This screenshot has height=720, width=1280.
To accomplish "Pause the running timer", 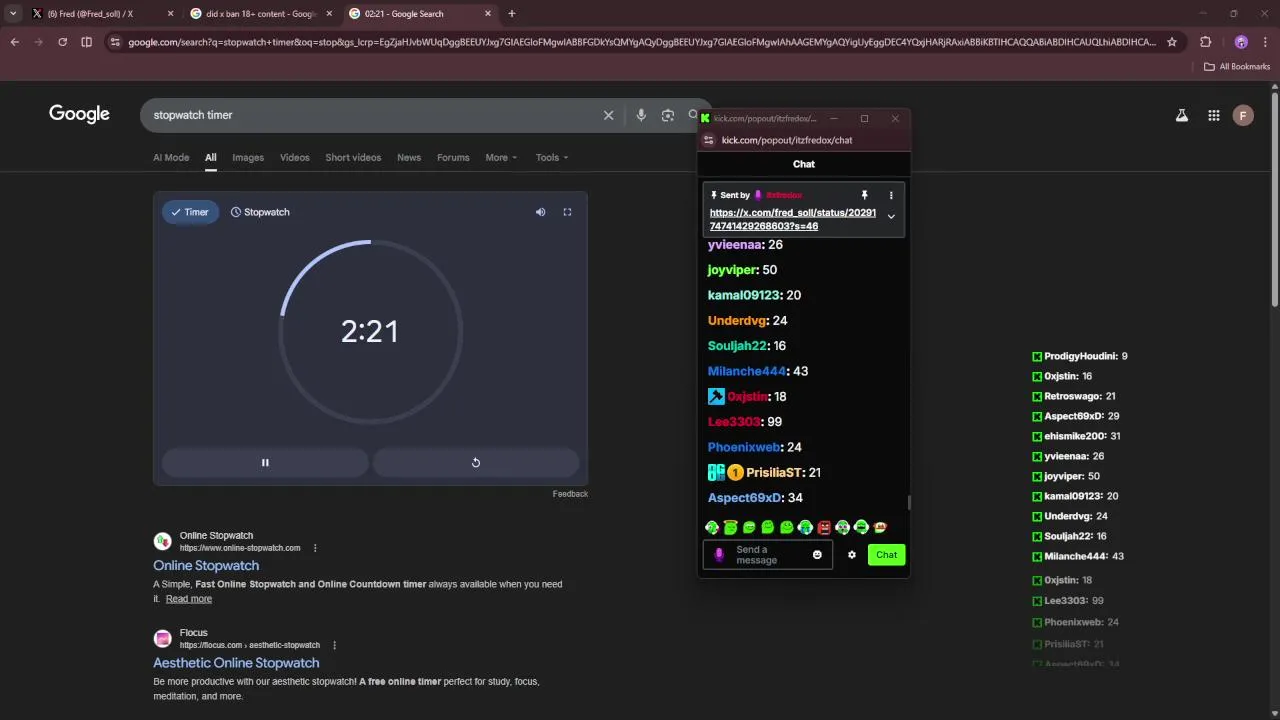I will point(265,462).
